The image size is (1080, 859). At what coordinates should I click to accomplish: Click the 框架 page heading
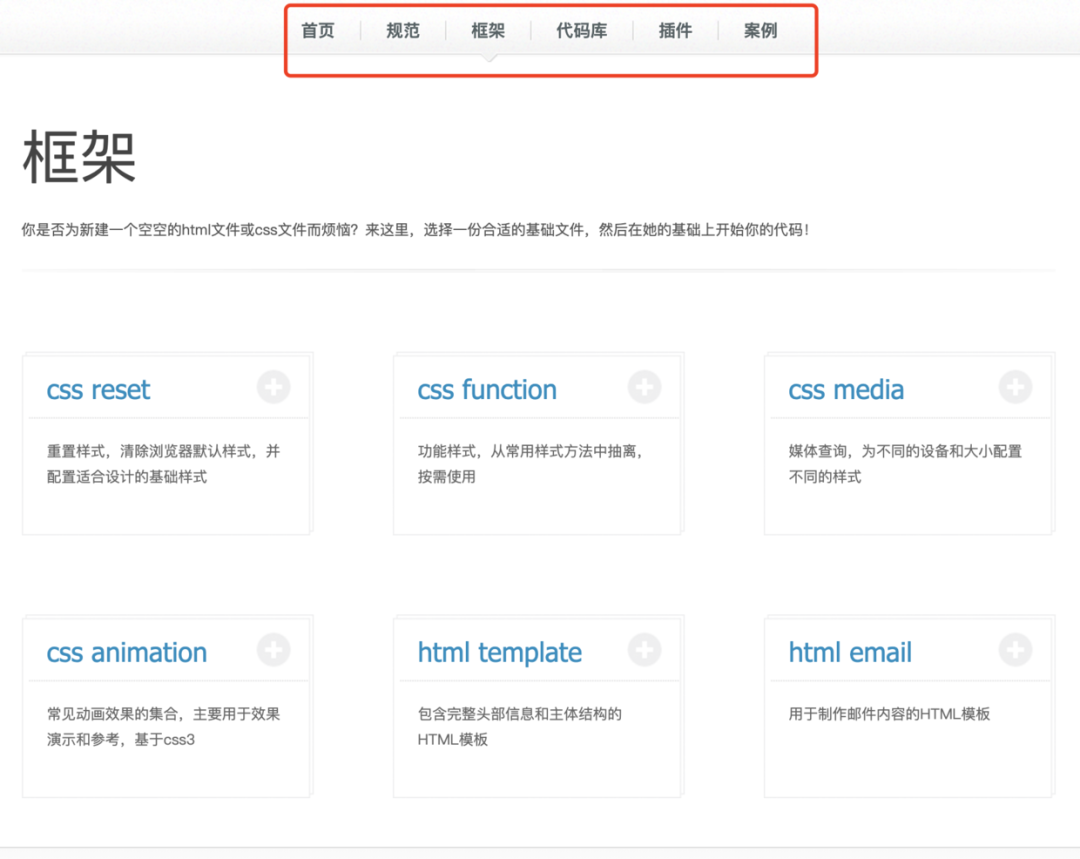[x=79, y=158]
